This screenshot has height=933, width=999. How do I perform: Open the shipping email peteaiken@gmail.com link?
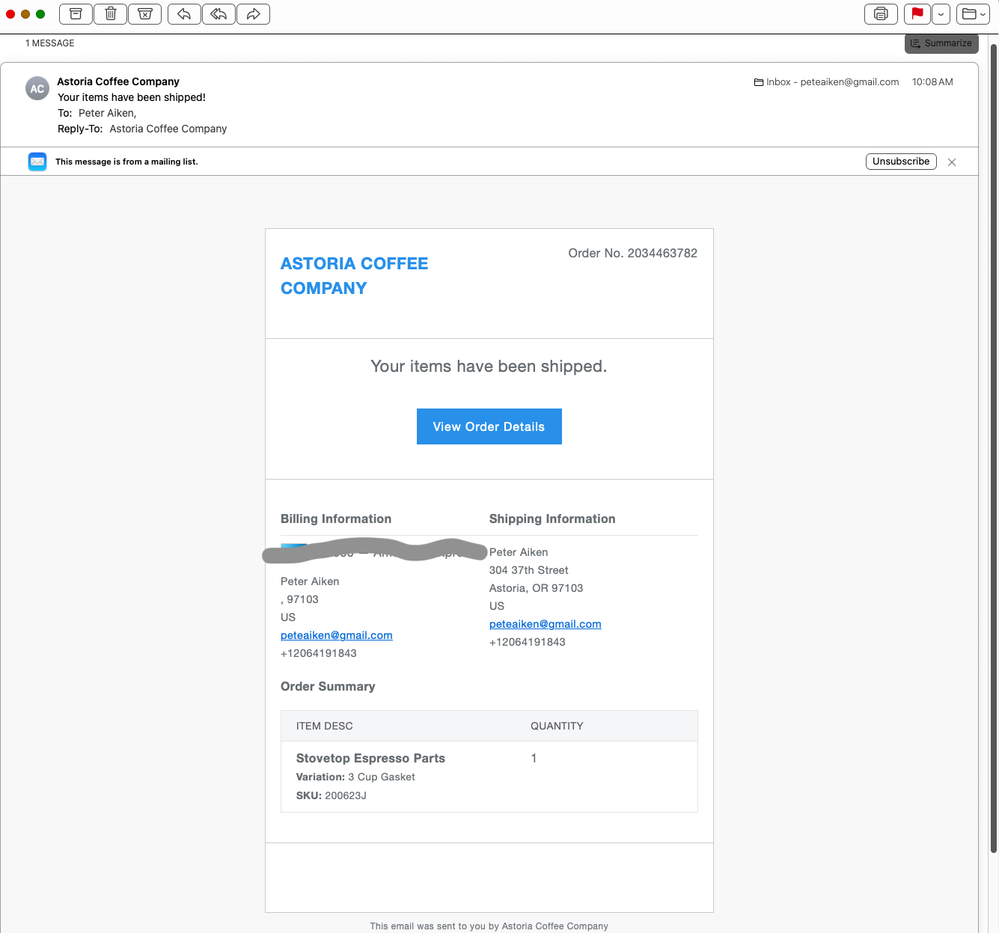[x=545, y=624]
